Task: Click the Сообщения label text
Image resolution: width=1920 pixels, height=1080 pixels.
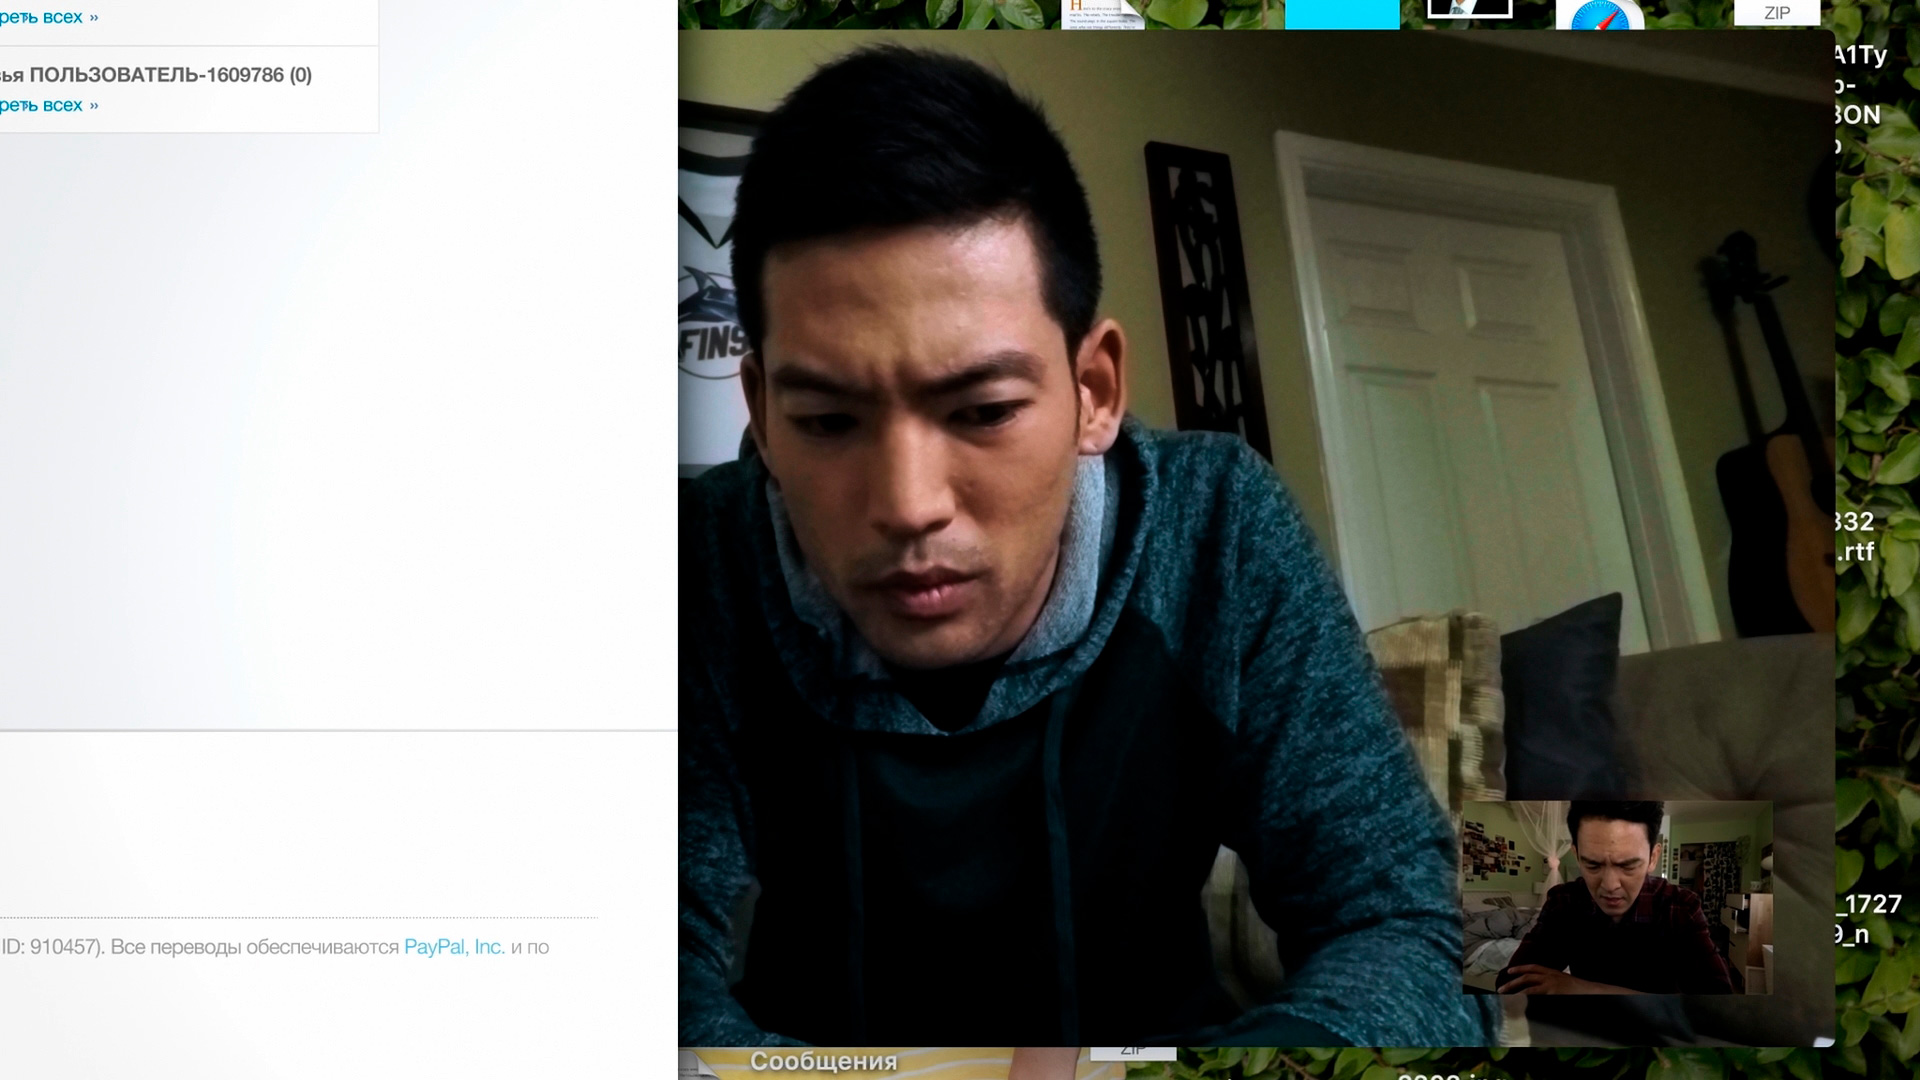Action: tap(823, 1062)
